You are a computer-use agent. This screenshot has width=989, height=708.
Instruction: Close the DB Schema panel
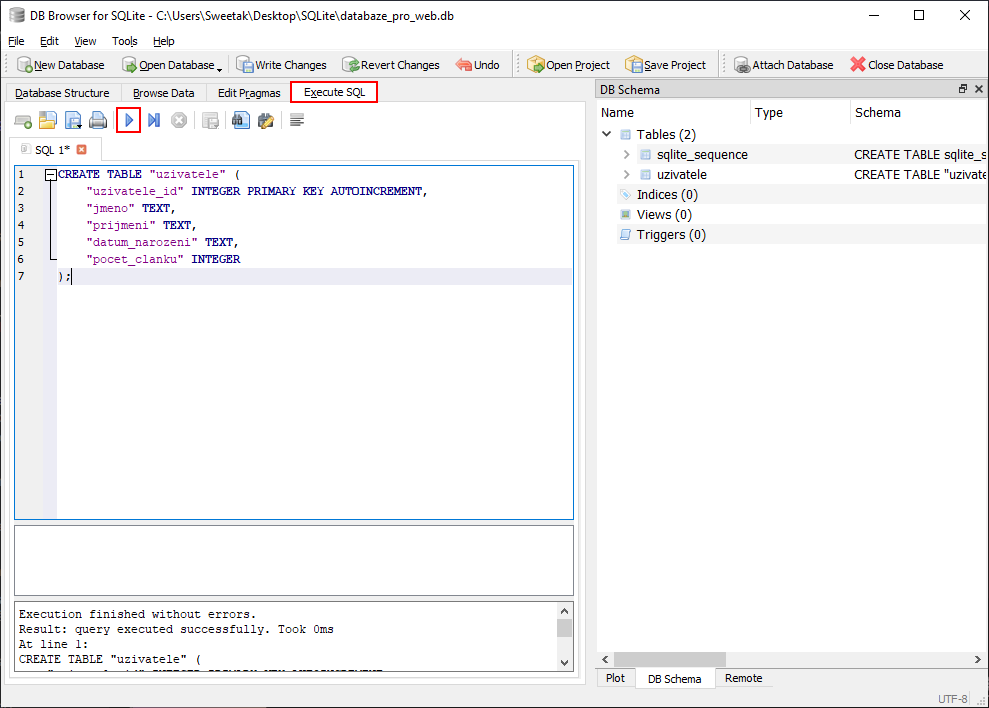978,89
